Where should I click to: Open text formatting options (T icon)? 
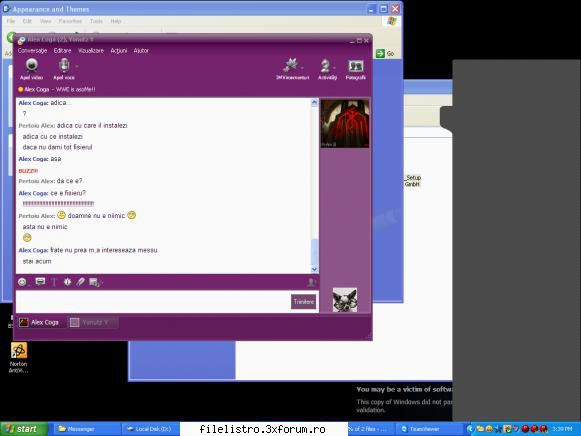coord(54,282)
